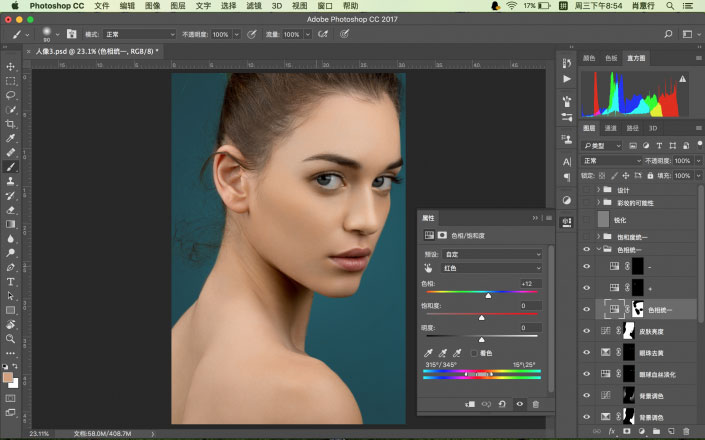Select the Zoom tool
705x440 pixels.
point(10,340)
